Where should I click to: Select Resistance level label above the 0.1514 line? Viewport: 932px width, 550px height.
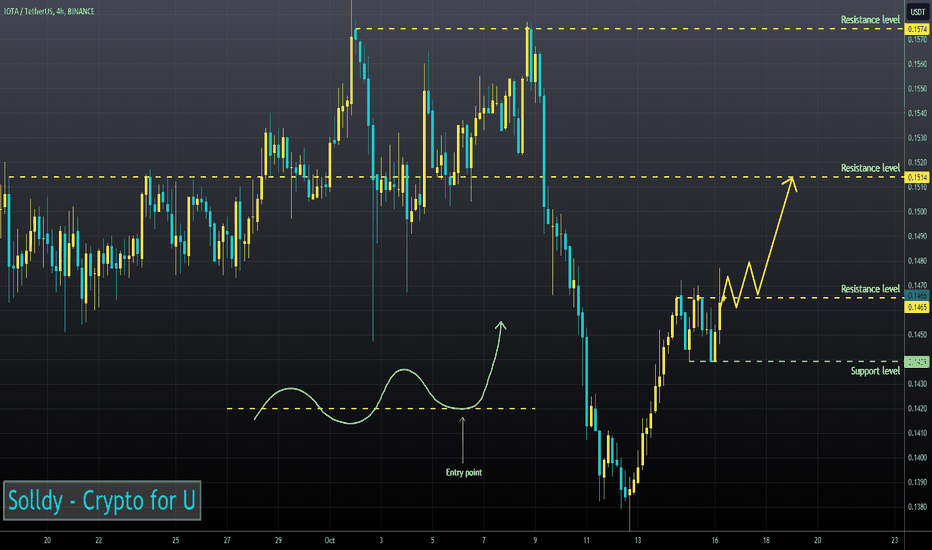tap(870, 168)
